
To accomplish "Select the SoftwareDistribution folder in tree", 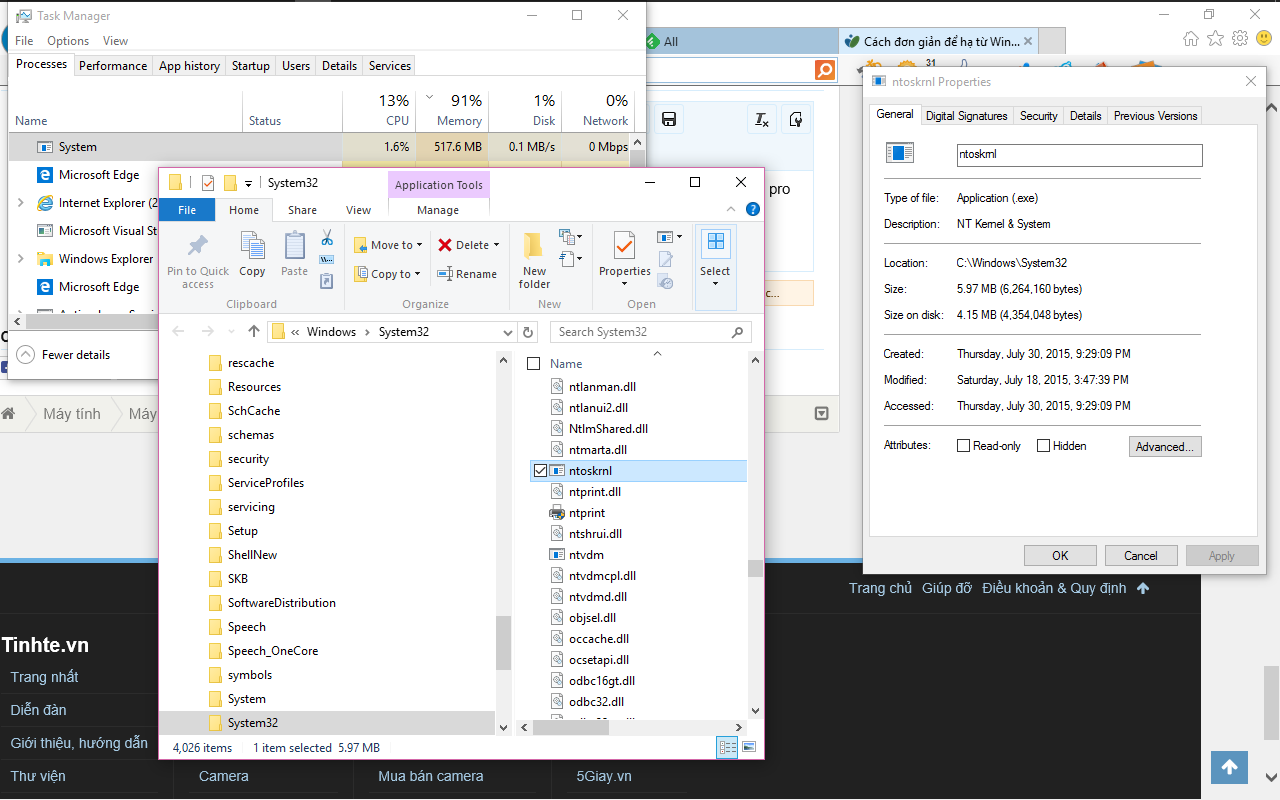I will tap(281, 603).
